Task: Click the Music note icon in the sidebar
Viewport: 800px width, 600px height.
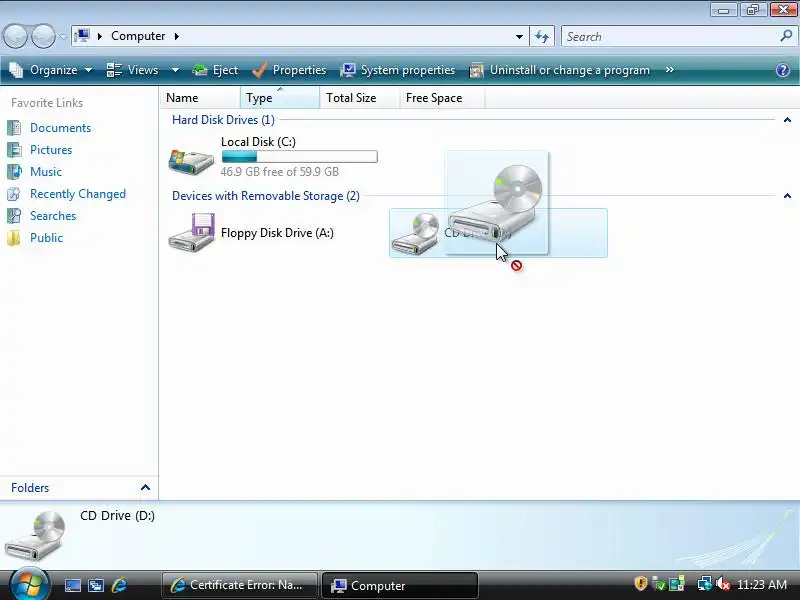Action: pos(14,172)
